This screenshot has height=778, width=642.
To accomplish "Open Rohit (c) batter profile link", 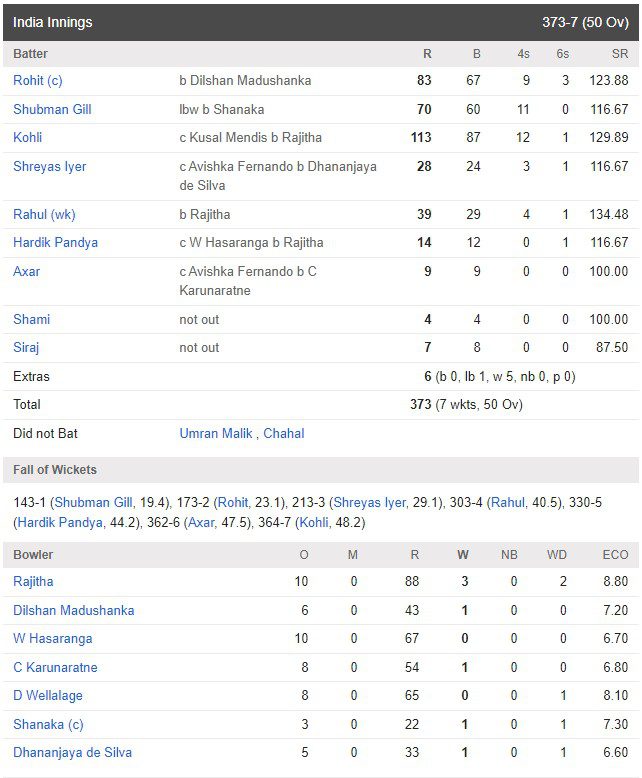I will (38, 80).
